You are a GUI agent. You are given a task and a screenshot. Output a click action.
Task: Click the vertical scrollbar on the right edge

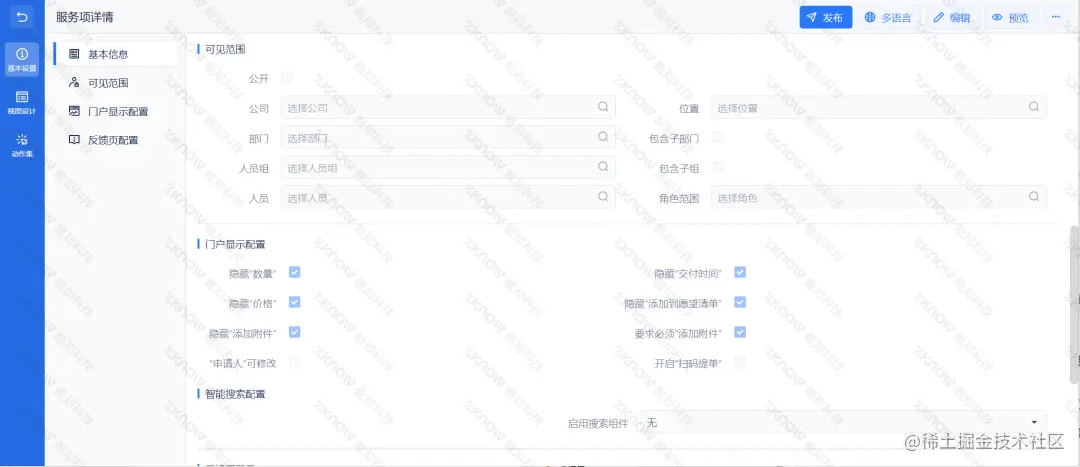(x=1074, y=303)
